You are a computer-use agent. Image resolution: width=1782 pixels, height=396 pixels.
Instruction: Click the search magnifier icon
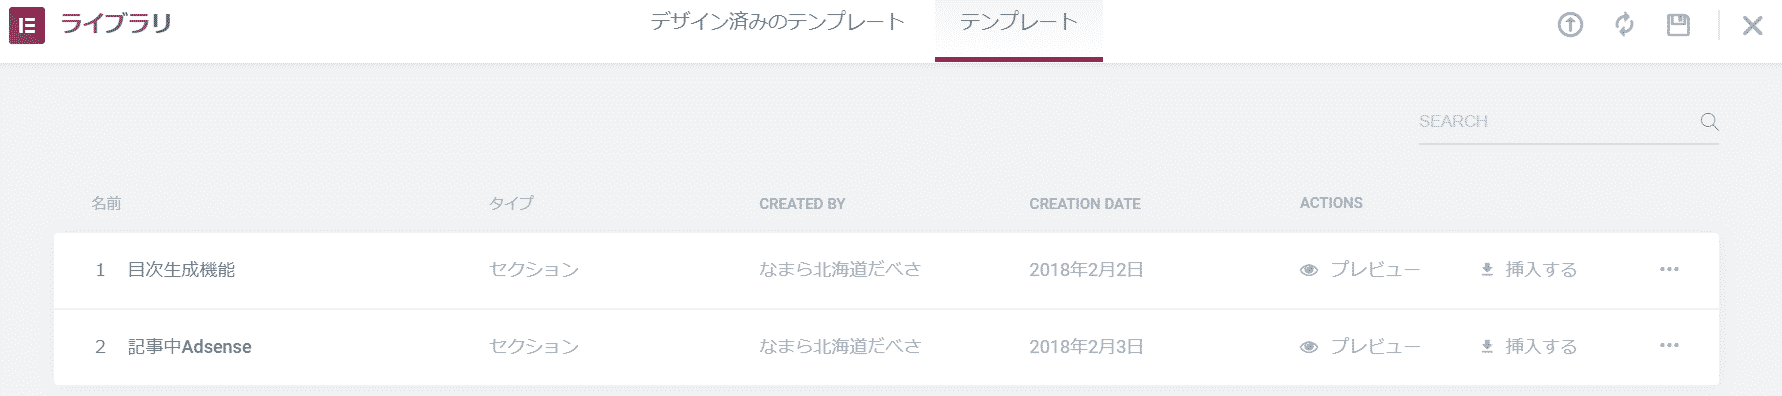pos(1709,122)
